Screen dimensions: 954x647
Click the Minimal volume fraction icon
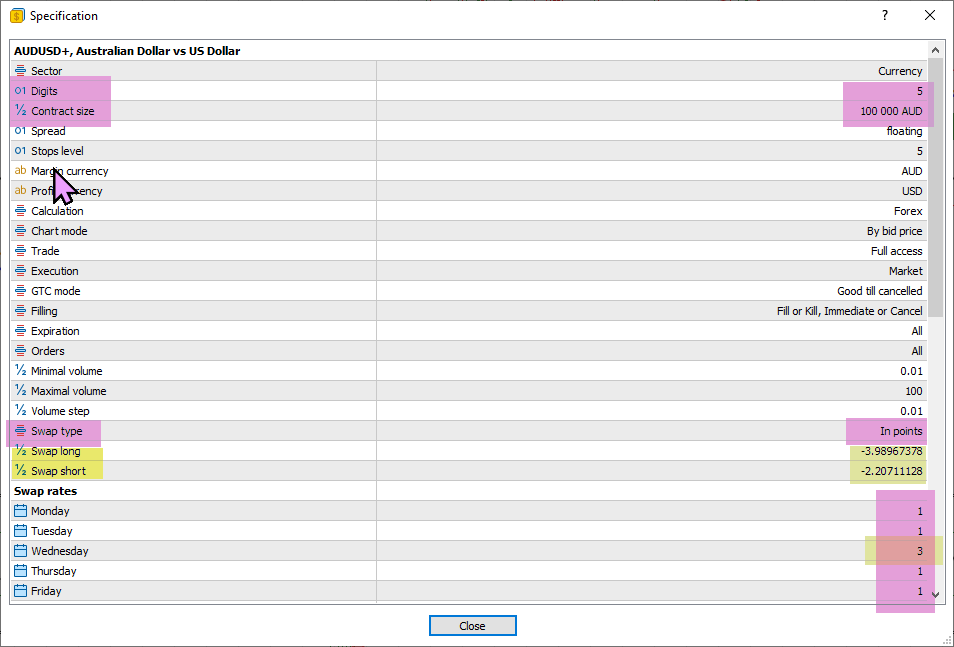[20, 371]
